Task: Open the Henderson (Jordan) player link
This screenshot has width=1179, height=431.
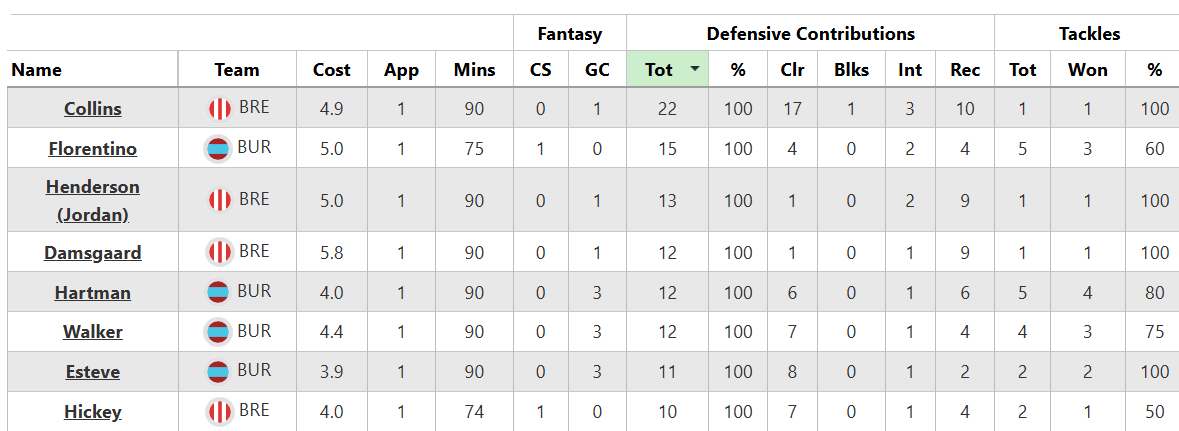Action: 93,200
